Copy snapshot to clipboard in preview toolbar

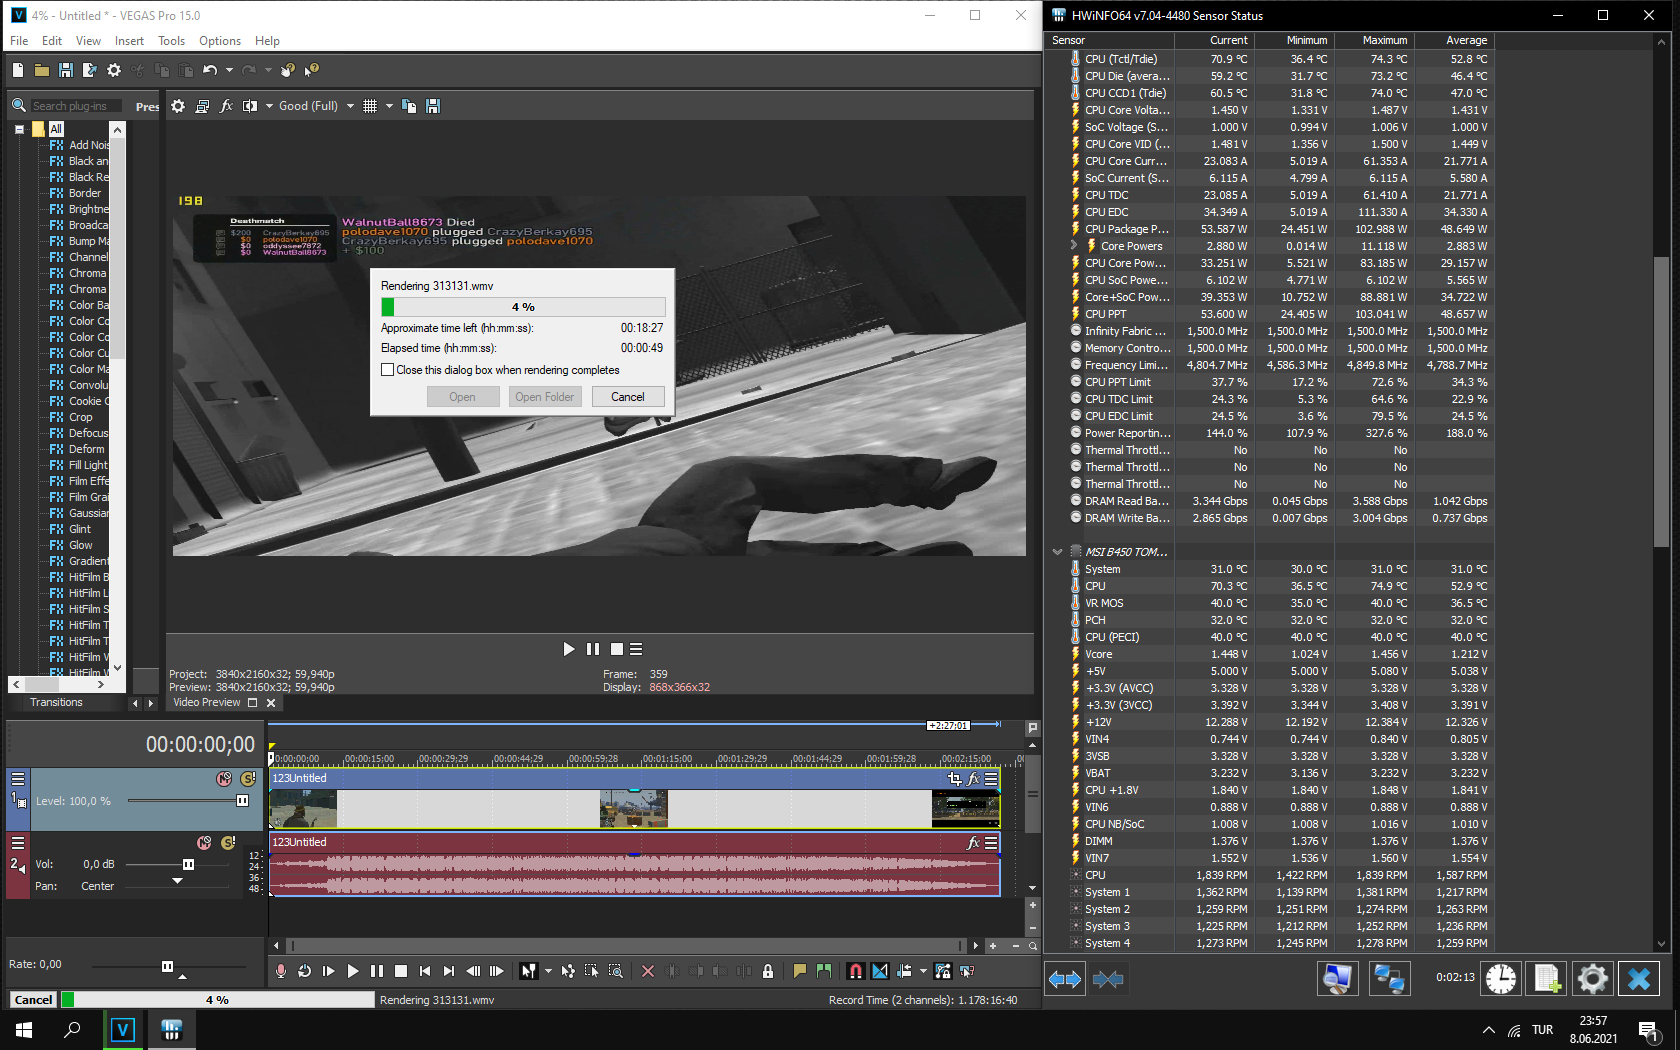click(x=409, y=106)
